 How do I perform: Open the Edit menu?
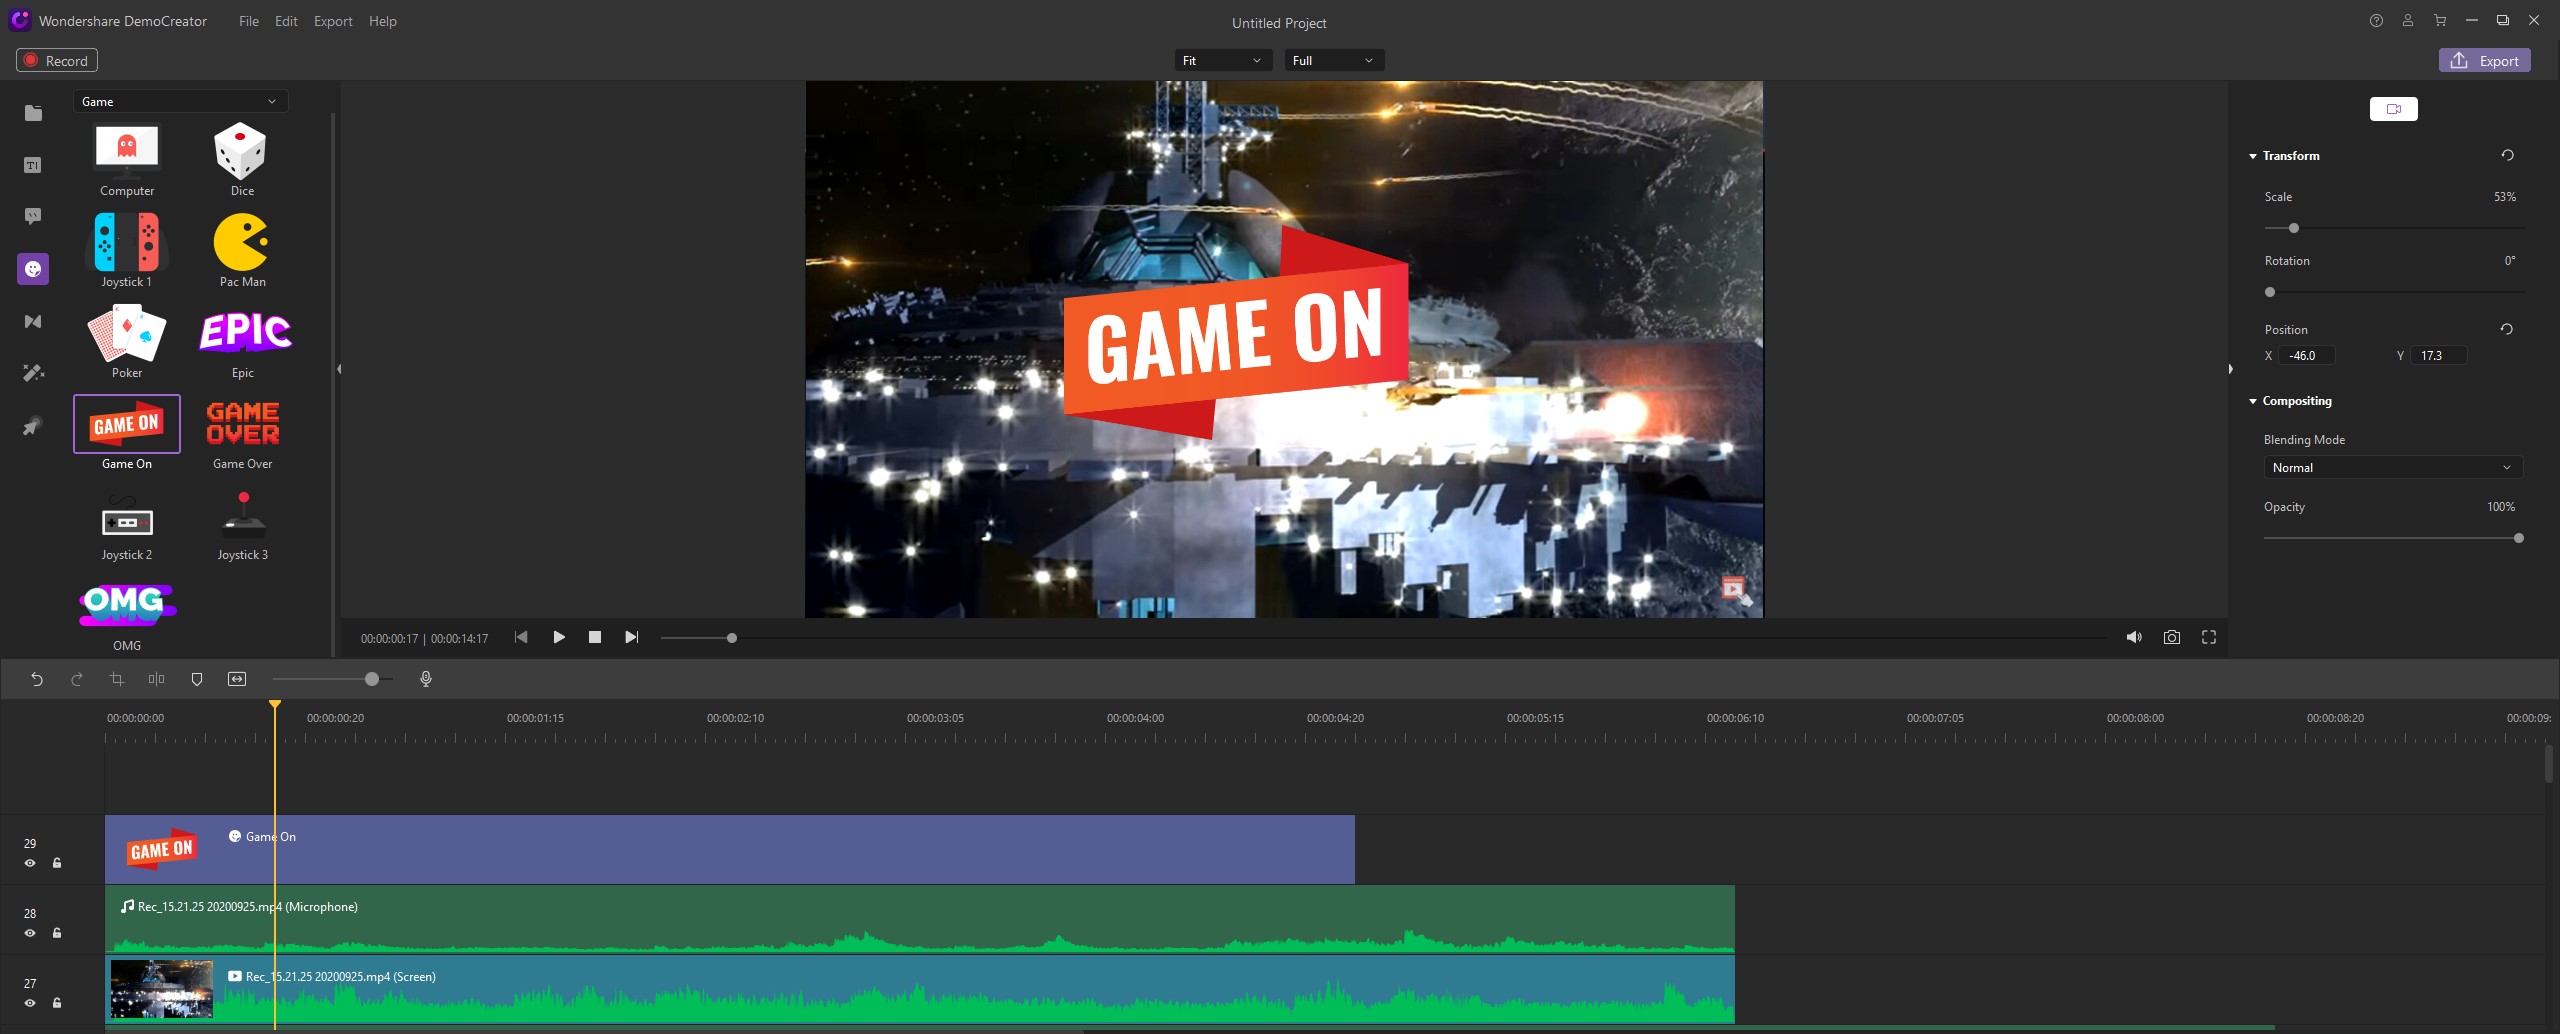pyautogui.click(x=286, y=21)
